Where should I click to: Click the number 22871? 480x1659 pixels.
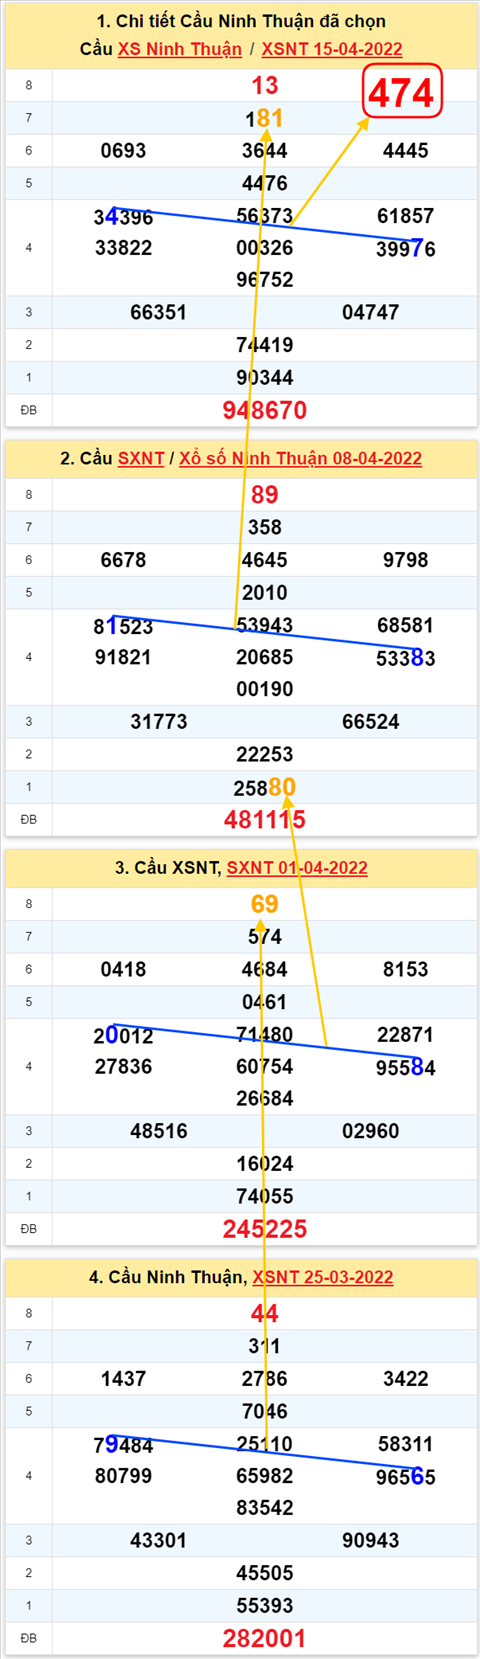pos(406,1035)
